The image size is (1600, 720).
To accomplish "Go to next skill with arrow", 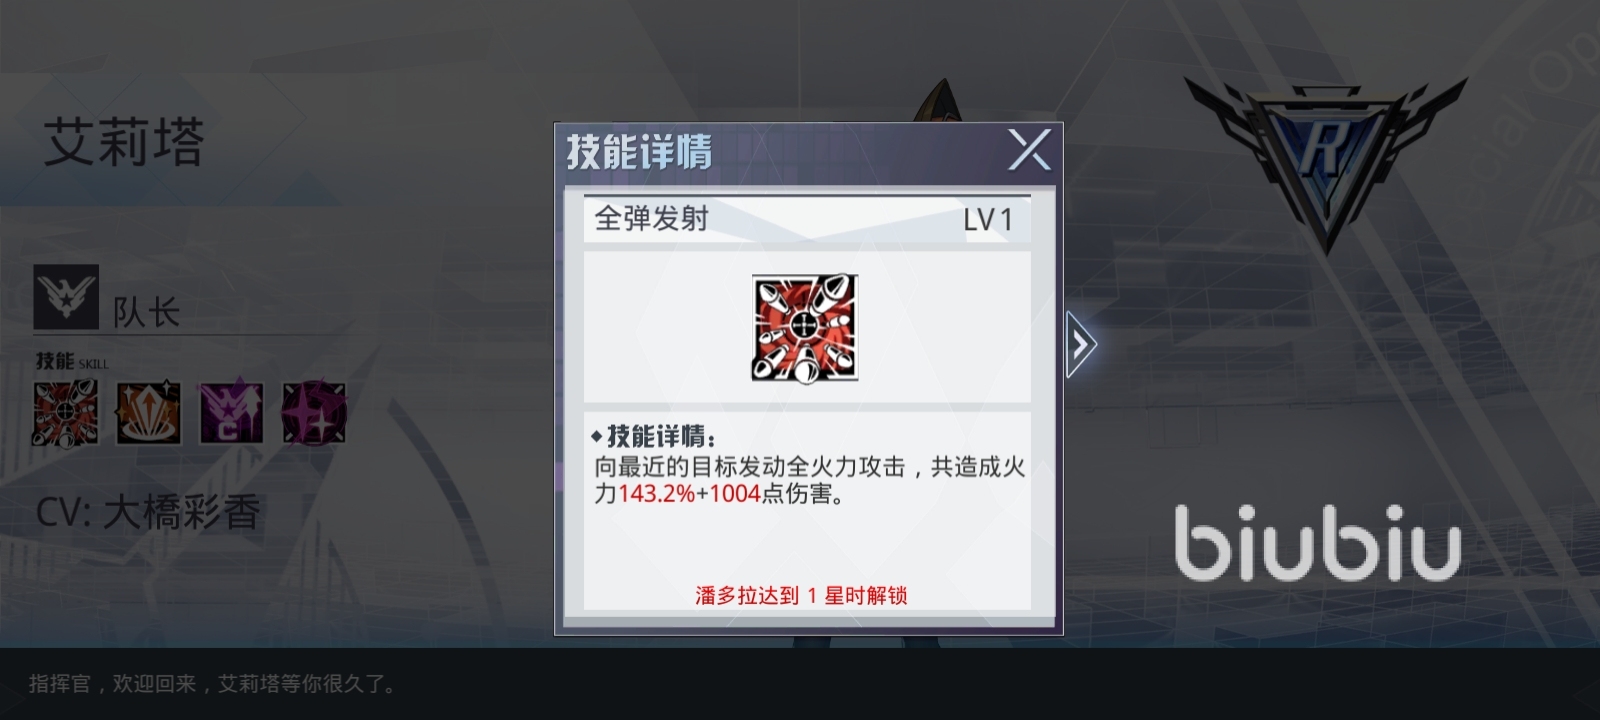I will (x=1080, y=345).
